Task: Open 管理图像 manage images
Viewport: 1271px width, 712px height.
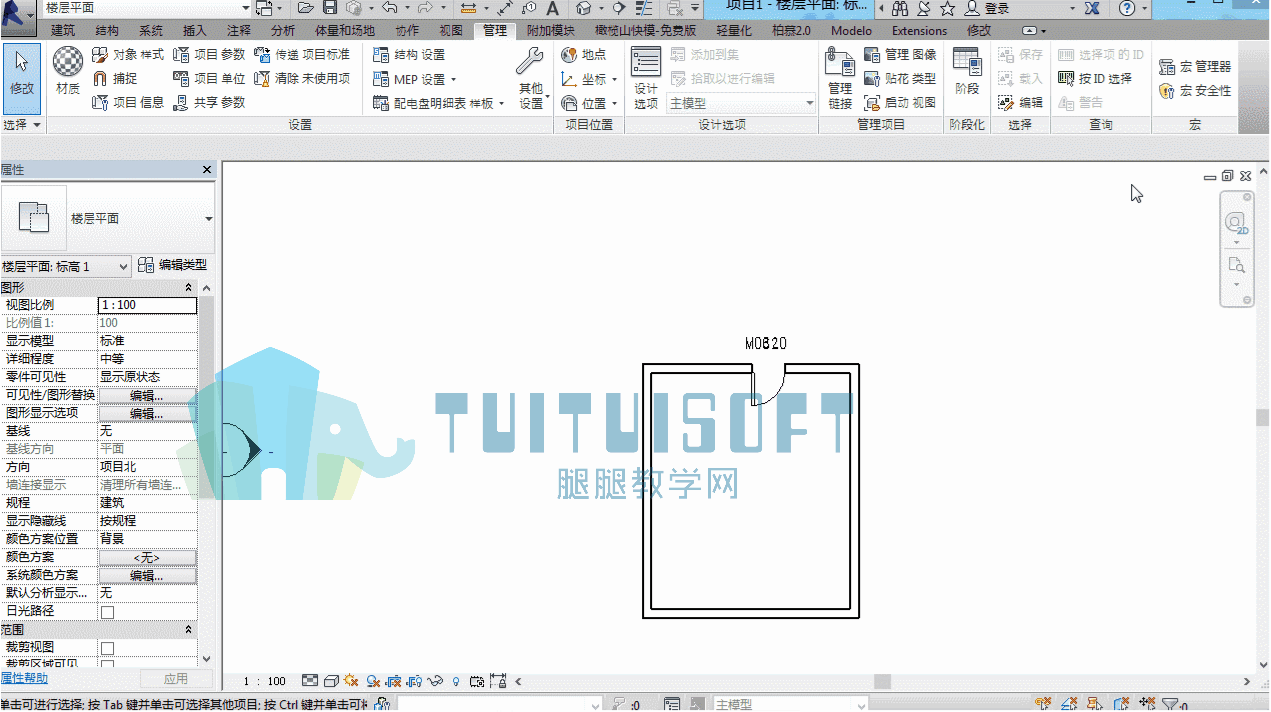Action: pyautogui.click(x=900, y=54)
